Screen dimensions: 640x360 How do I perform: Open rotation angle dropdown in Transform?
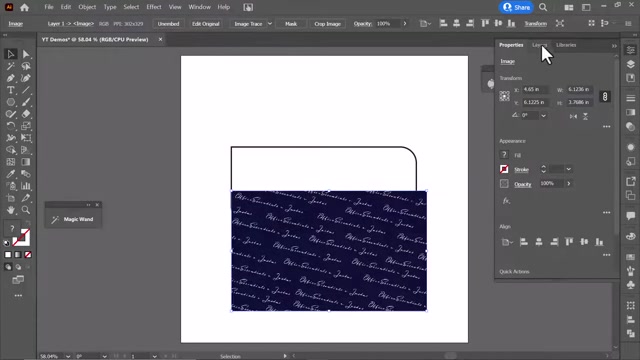coord(543,116)
